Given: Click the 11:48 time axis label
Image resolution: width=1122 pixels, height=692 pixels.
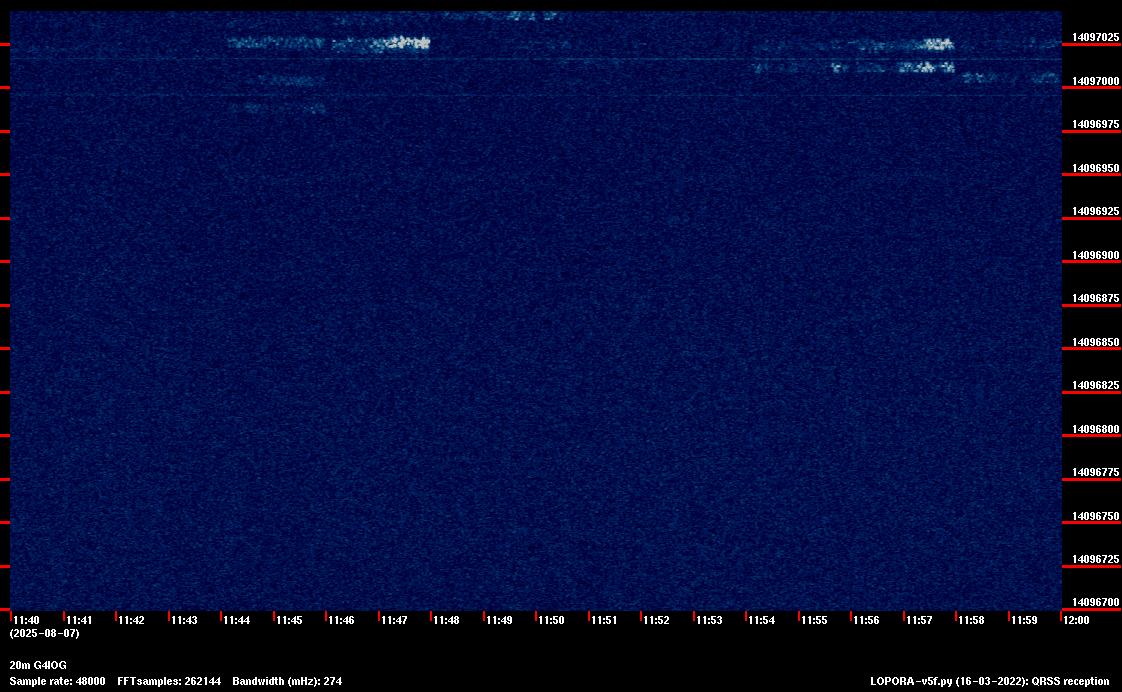Looking at the screenshot, I should point(447,620).
